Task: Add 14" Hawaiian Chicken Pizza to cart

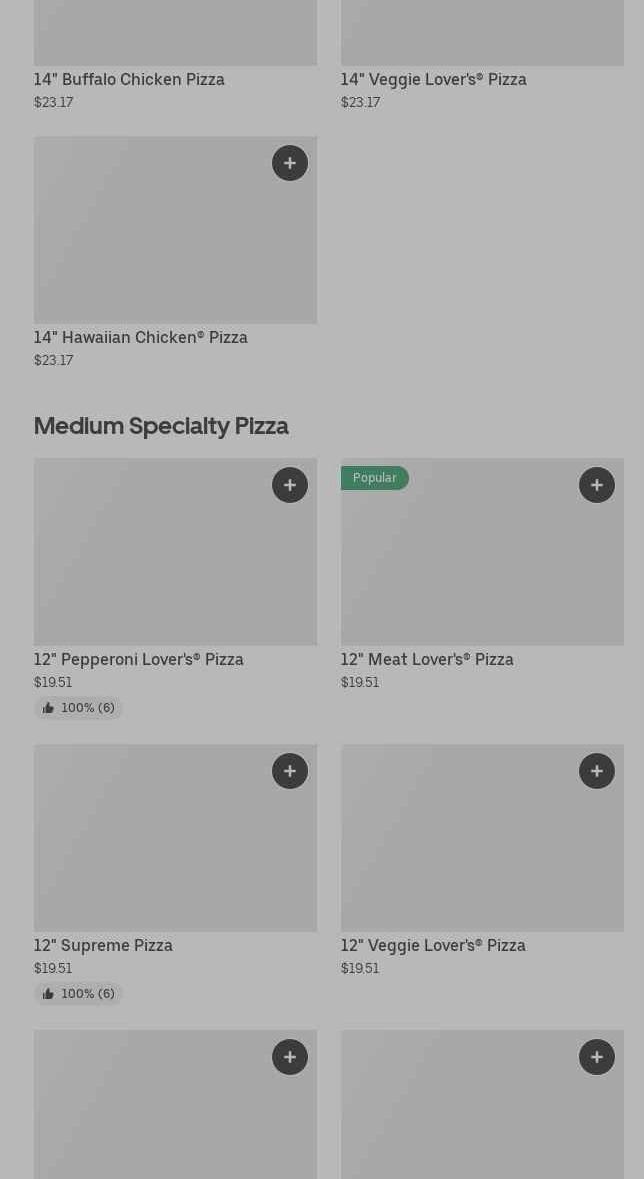Action: tap(290, 163)
